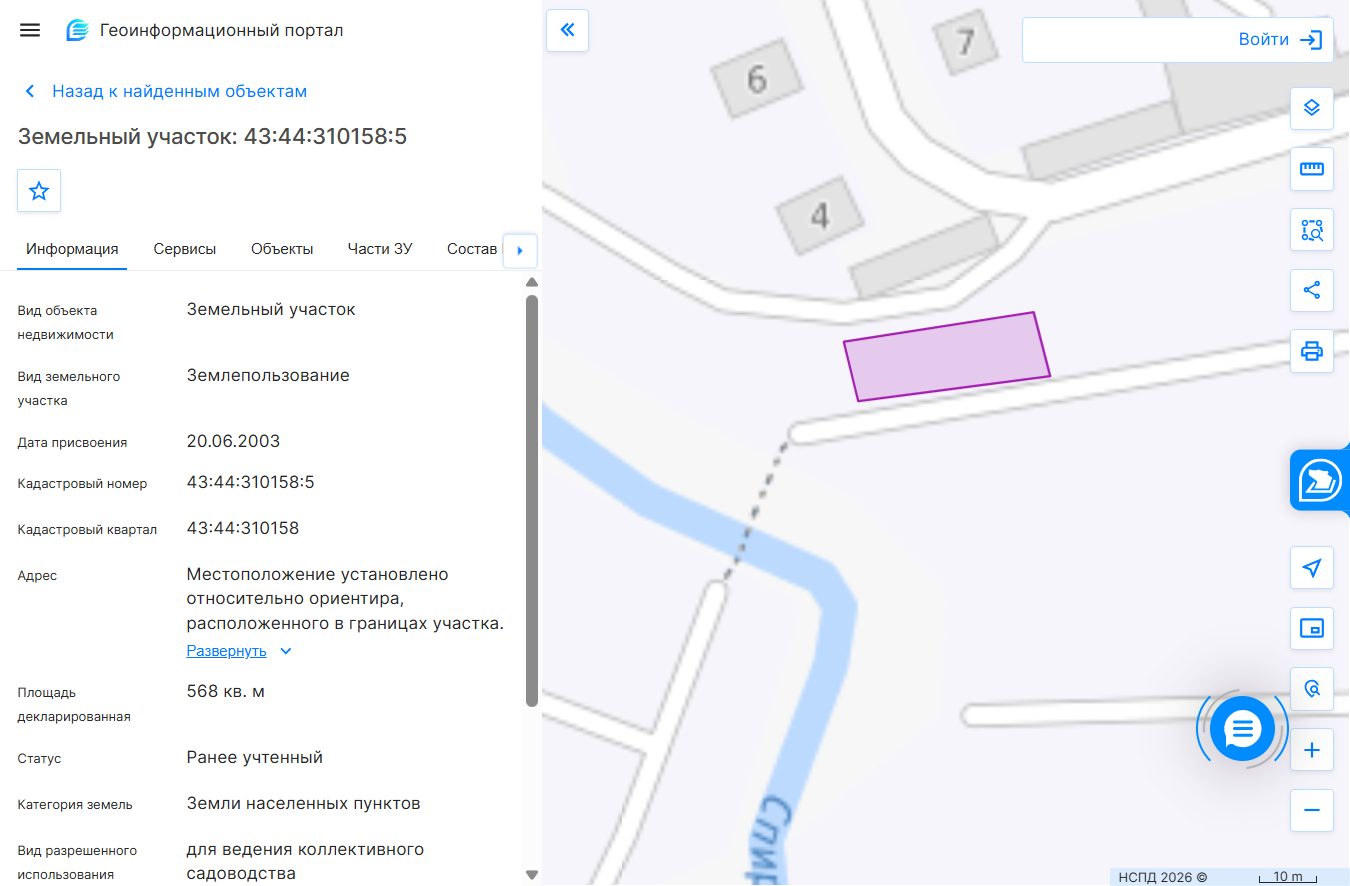Image resolution: width=1350 pixels, height=886 pixels.
Task: Click the area value 568 кв. м
Action: point(226,691)
